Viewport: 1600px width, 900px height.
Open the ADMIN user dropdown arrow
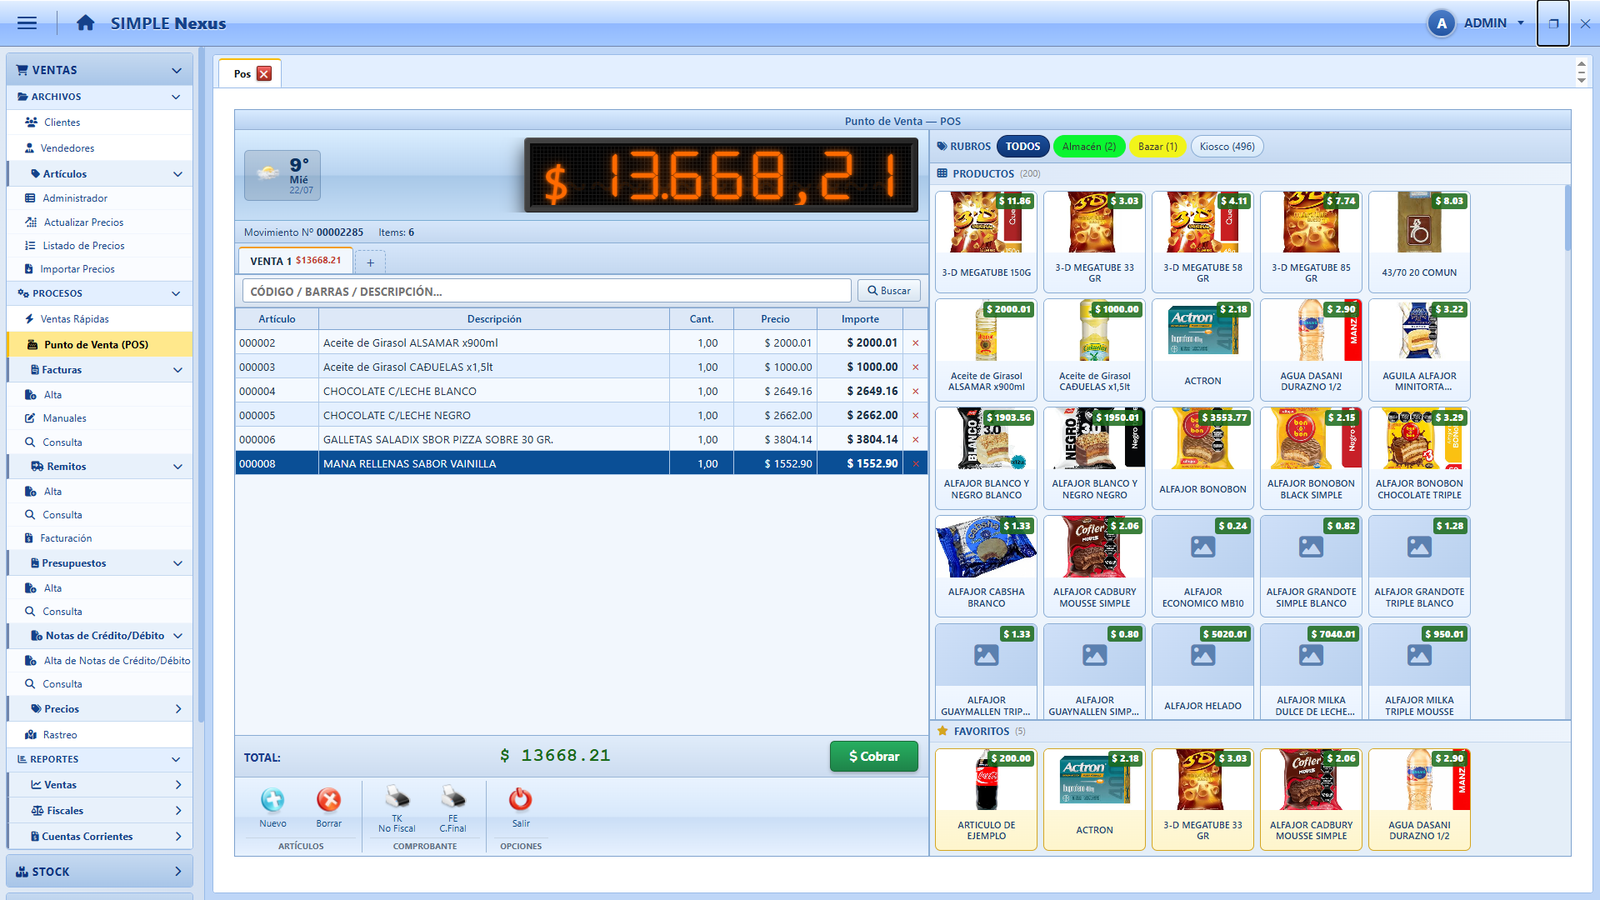1521,23
